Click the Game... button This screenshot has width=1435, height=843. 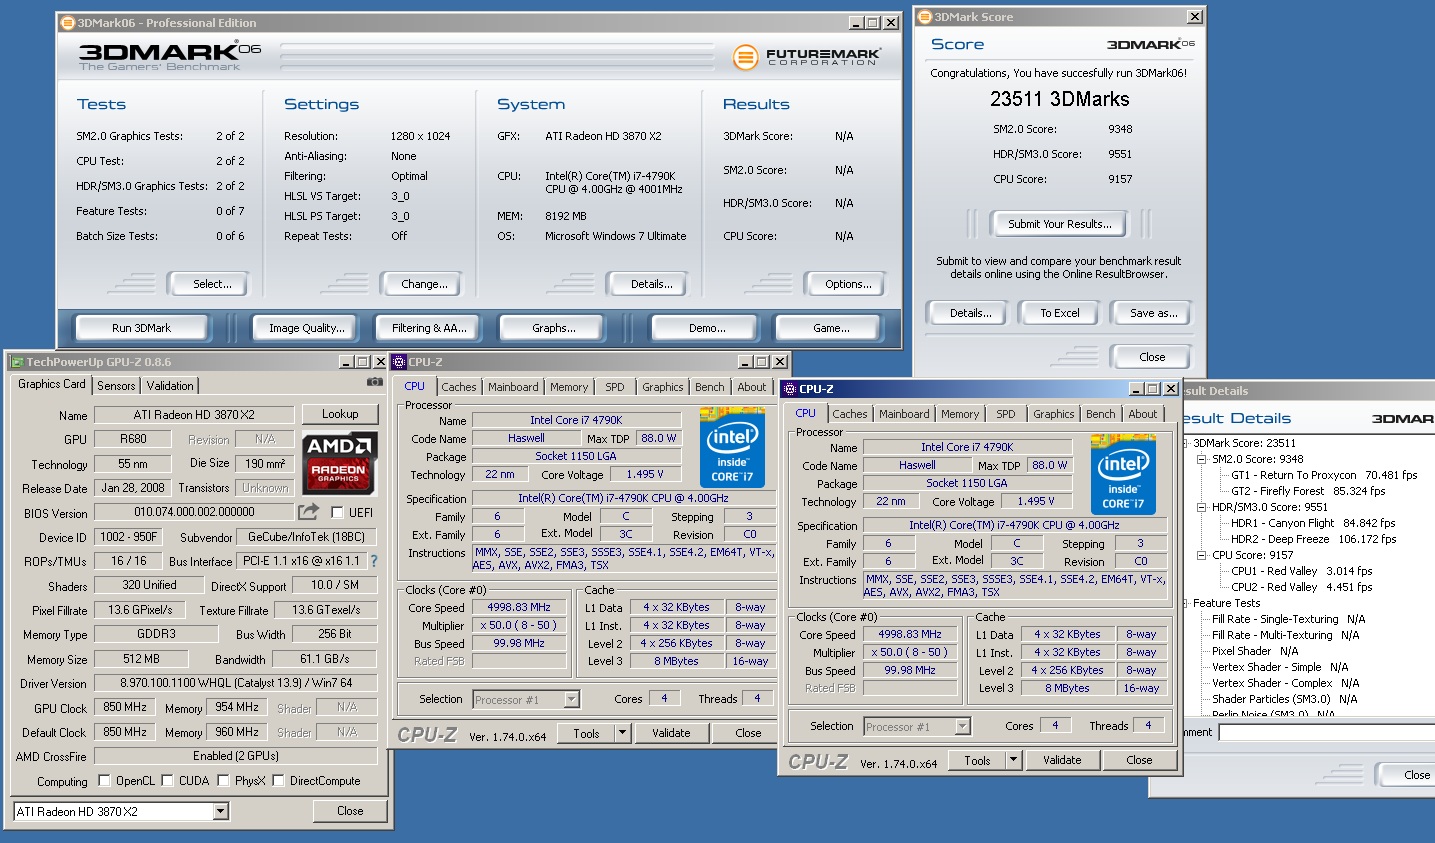831,328
